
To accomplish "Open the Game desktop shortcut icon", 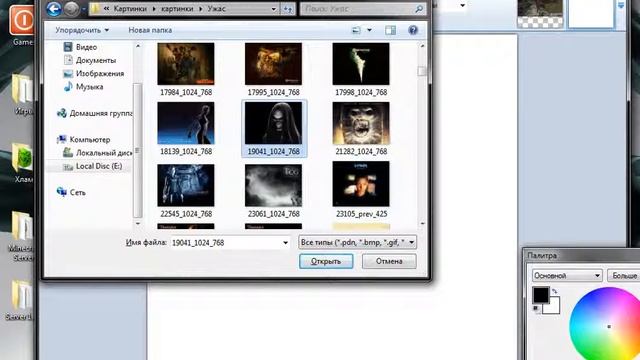I will (x=22, y=24).
